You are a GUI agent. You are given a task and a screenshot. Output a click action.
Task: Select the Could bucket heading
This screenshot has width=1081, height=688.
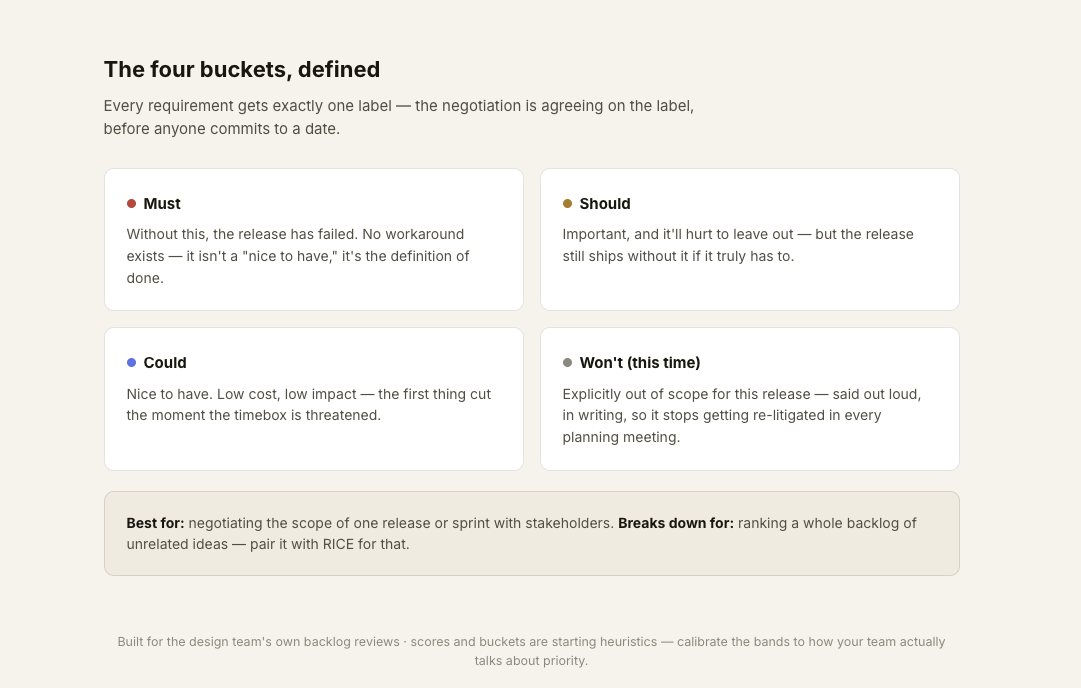[165, 363]
